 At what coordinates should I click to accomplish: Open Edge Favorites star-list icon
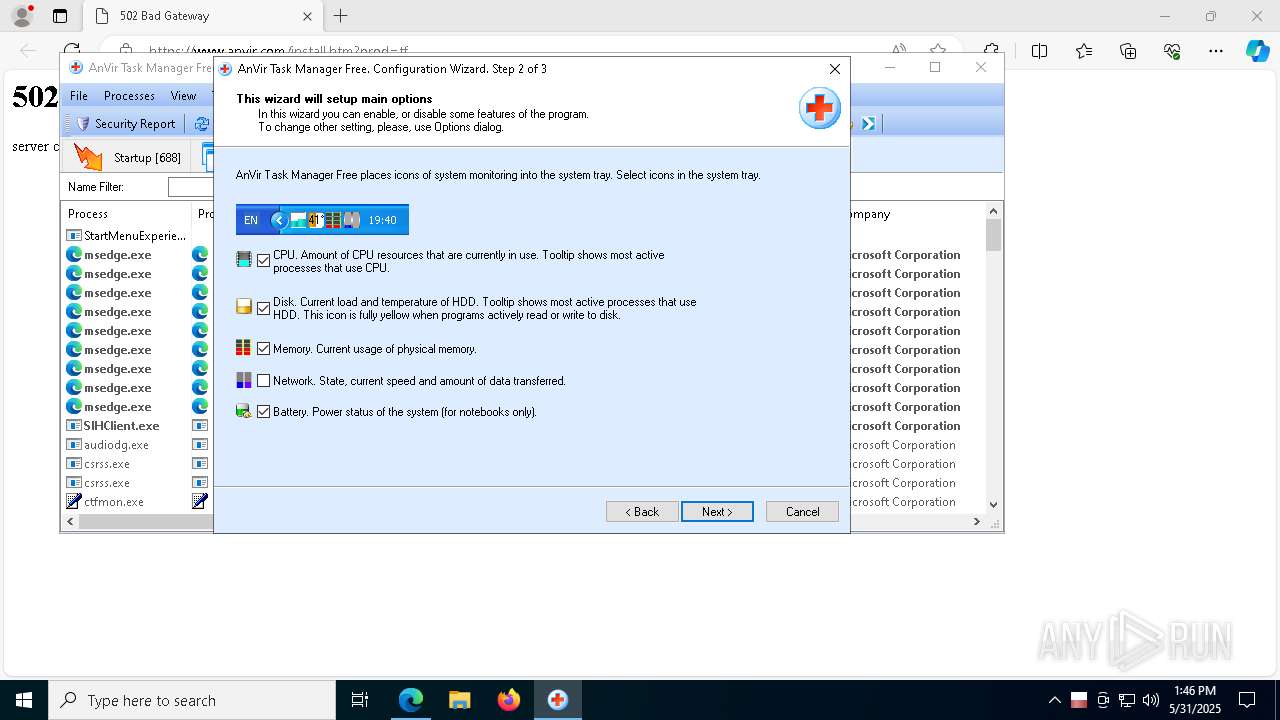(1084, 51)
